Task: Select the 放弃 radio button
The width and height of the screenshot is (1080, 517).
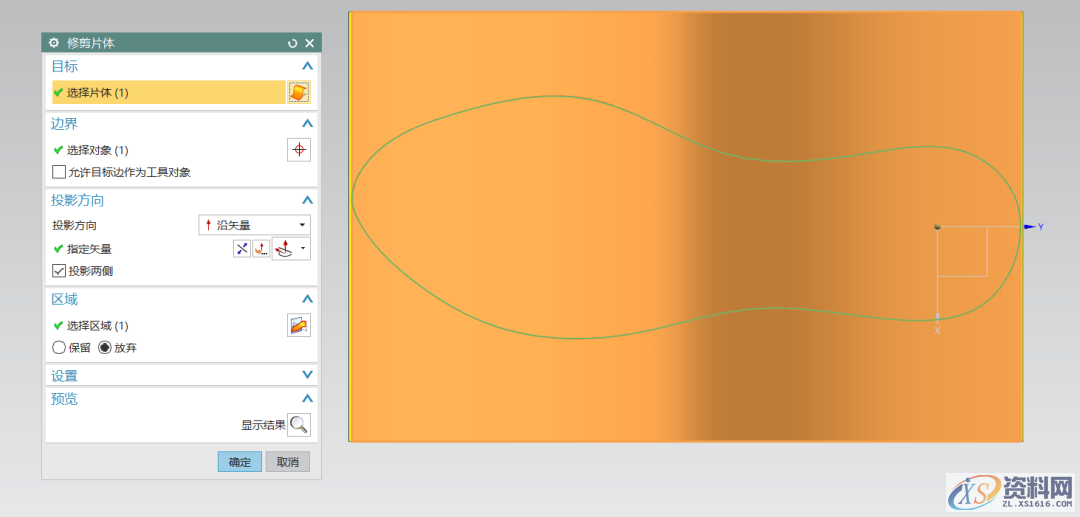Action: pos(105,348)
